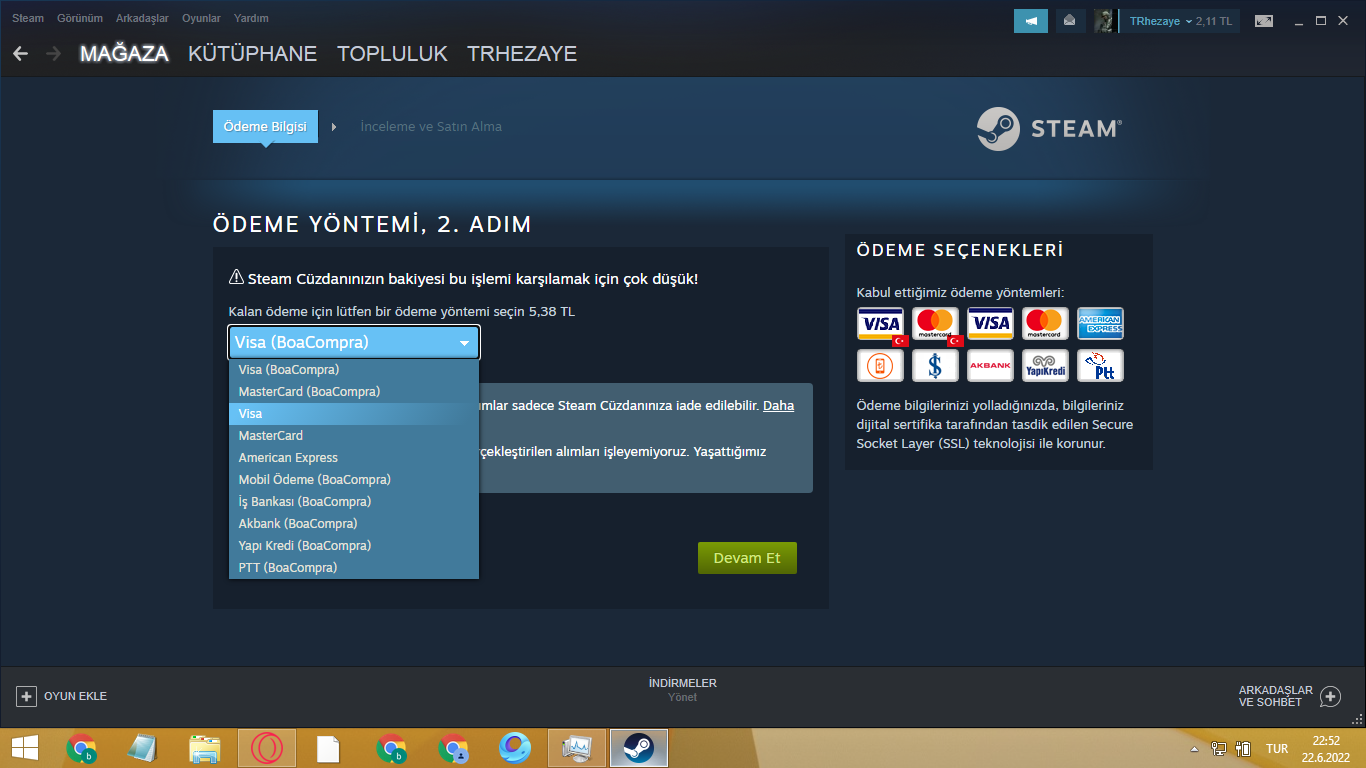The width and height of the screenshot is (1366, 768).
Task: Click the TUR keyboard language indicator
Action: [1277, 749]
